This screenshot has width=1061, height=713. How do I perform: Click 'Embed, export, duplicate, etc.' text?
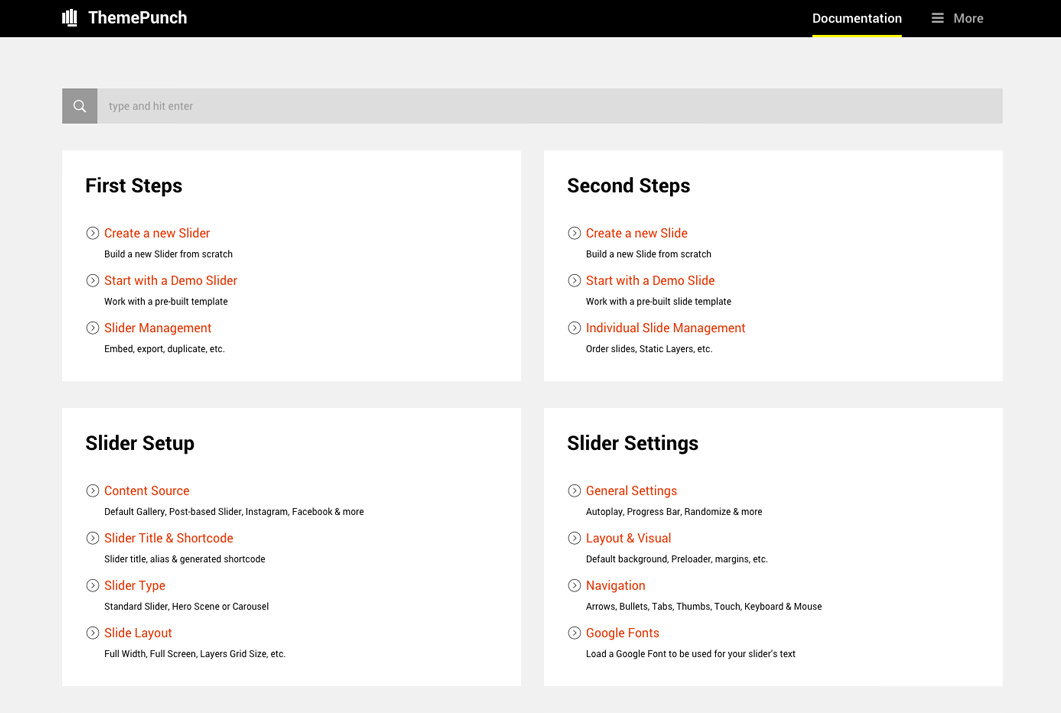[x=164, y=349]
